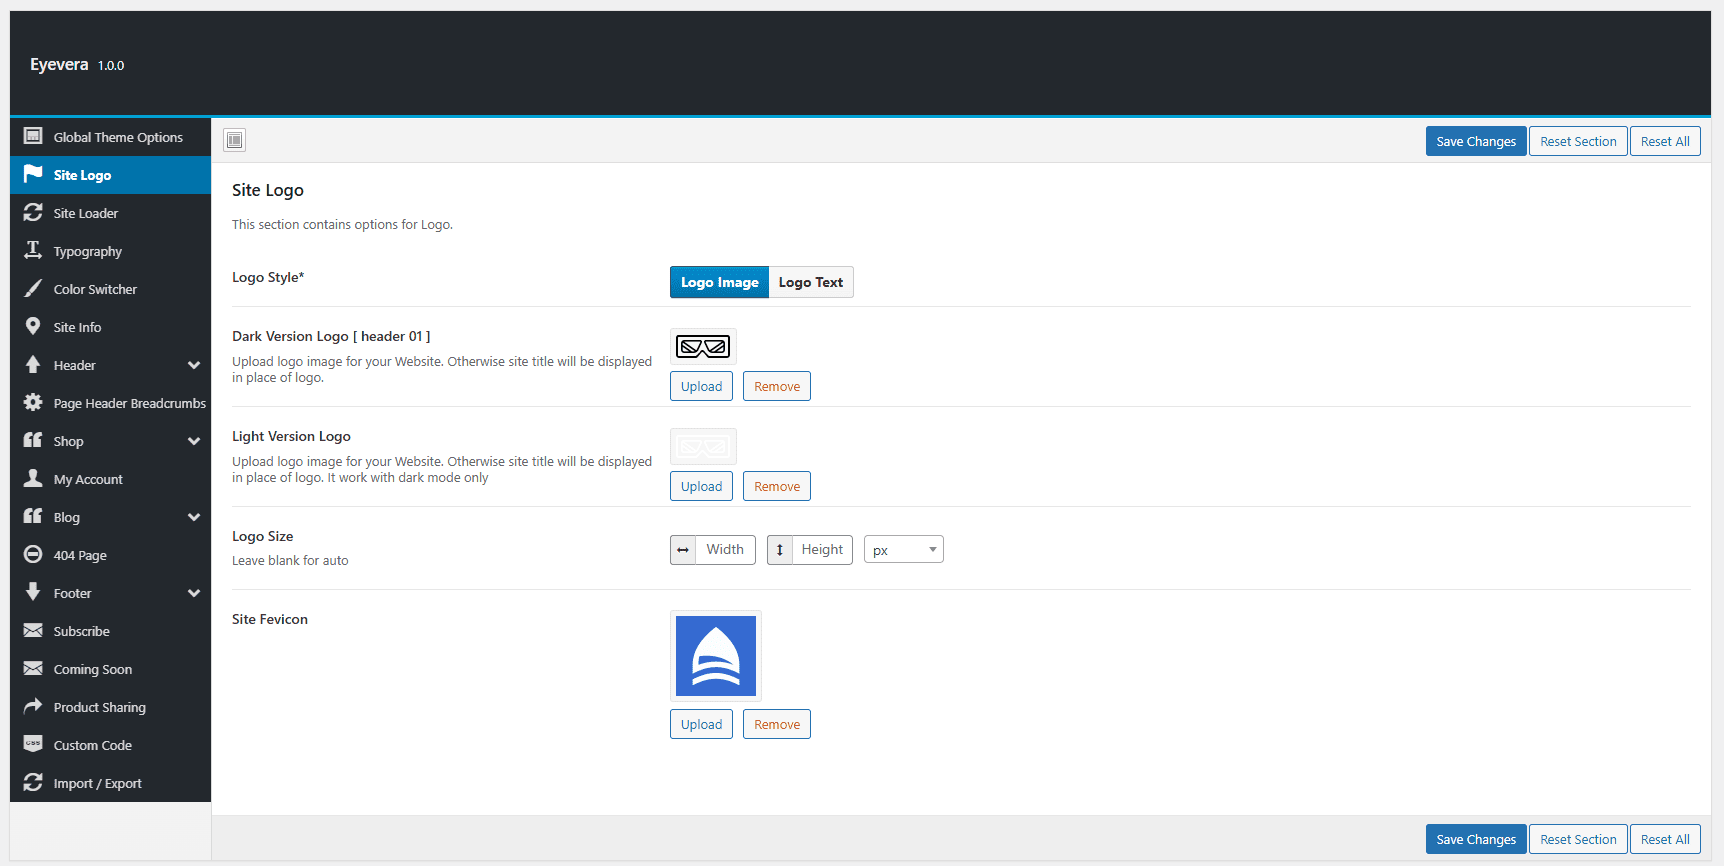1724x866 pixels.
Task: Click the Blog quote icon
Action: (x=33, y=516)
